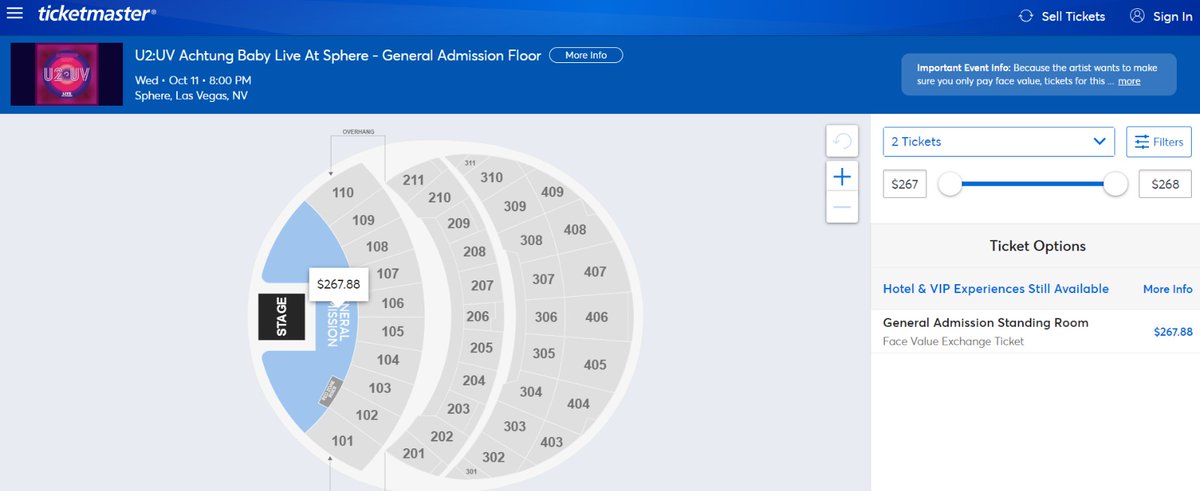
Task: Select section 407 on the map
Action: coord(595,272)
